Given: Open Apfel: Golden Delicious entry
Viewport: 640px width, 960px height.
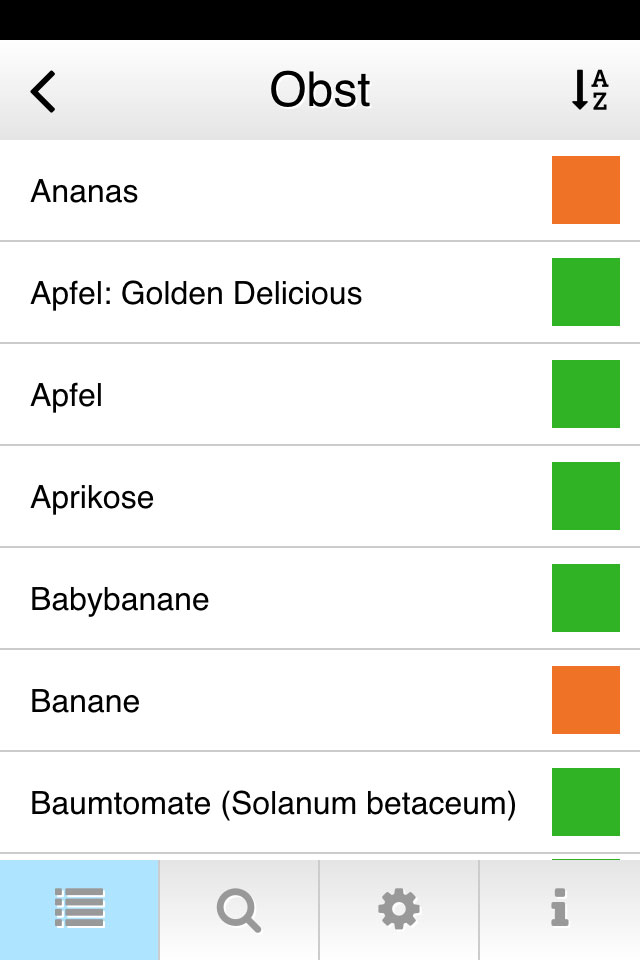Looking at the screenshot, I should [x=320, y=293].
